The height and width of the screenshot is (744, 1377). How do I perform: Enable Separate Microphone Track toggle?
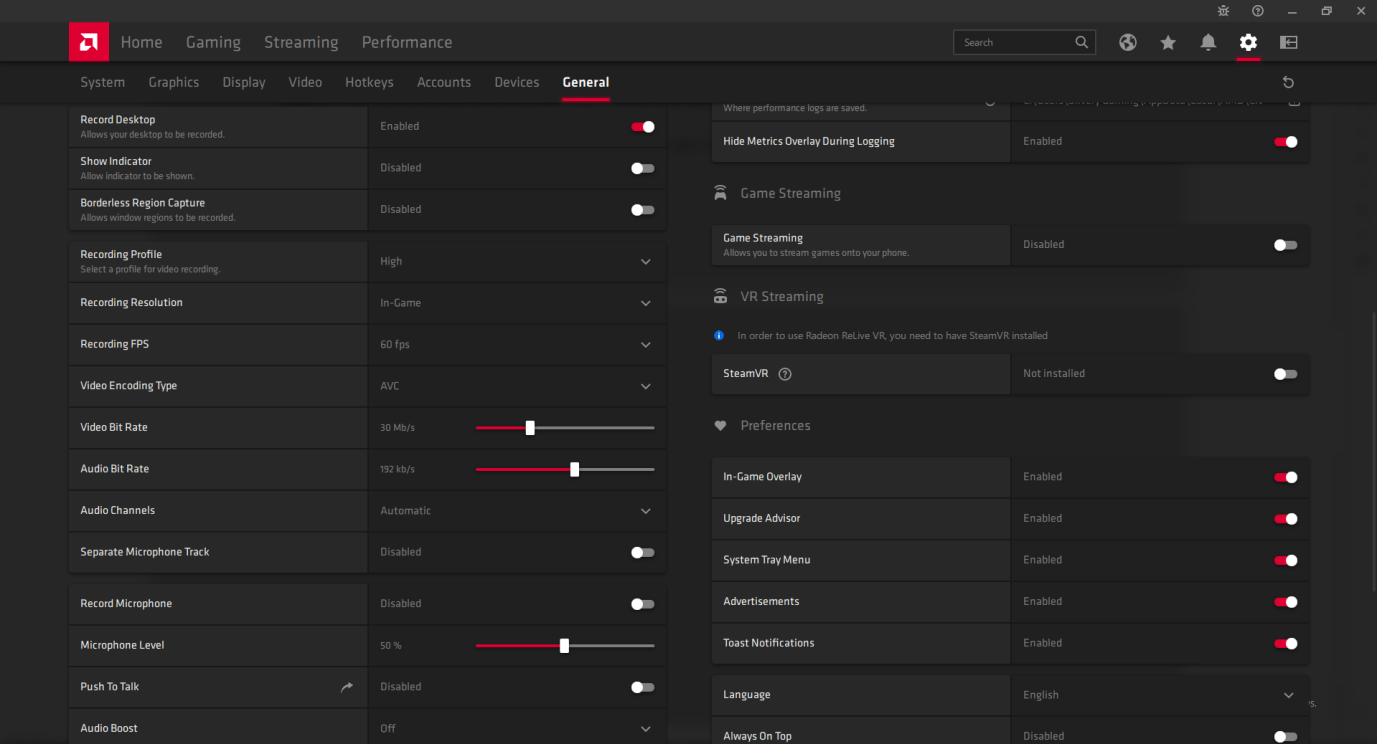643,552
